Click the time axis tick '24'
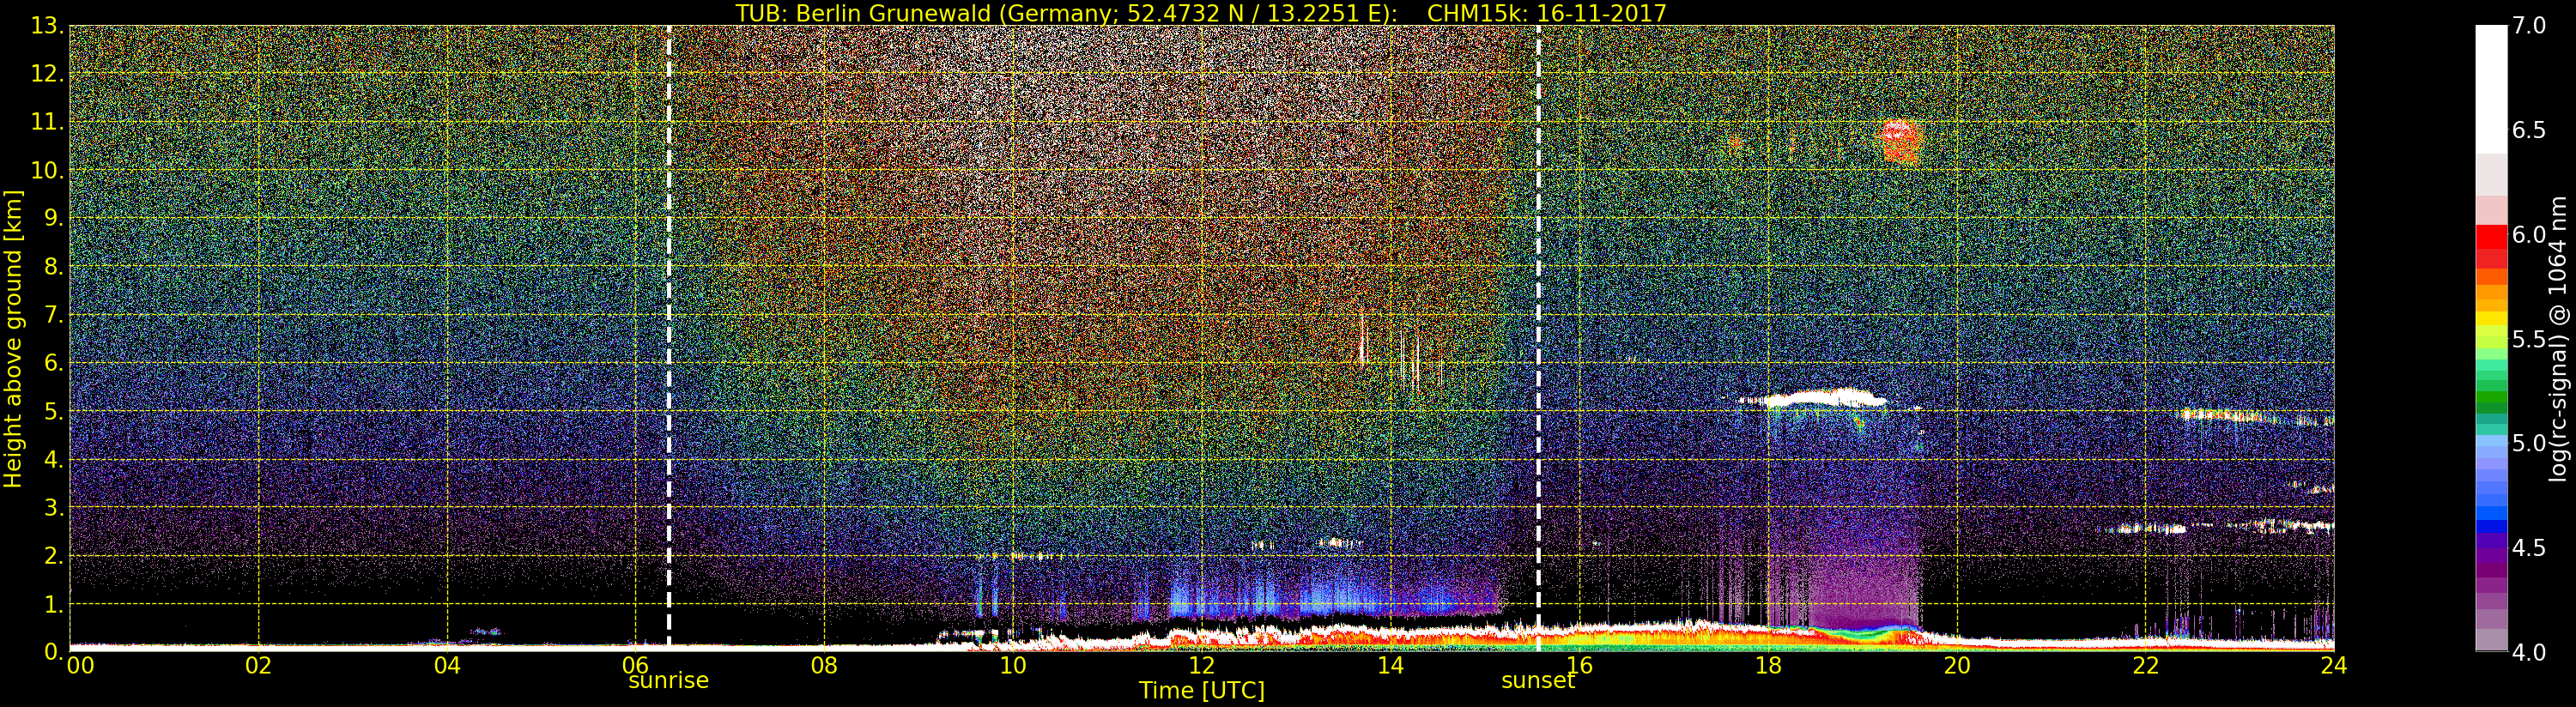 [x=2334, y=665]
